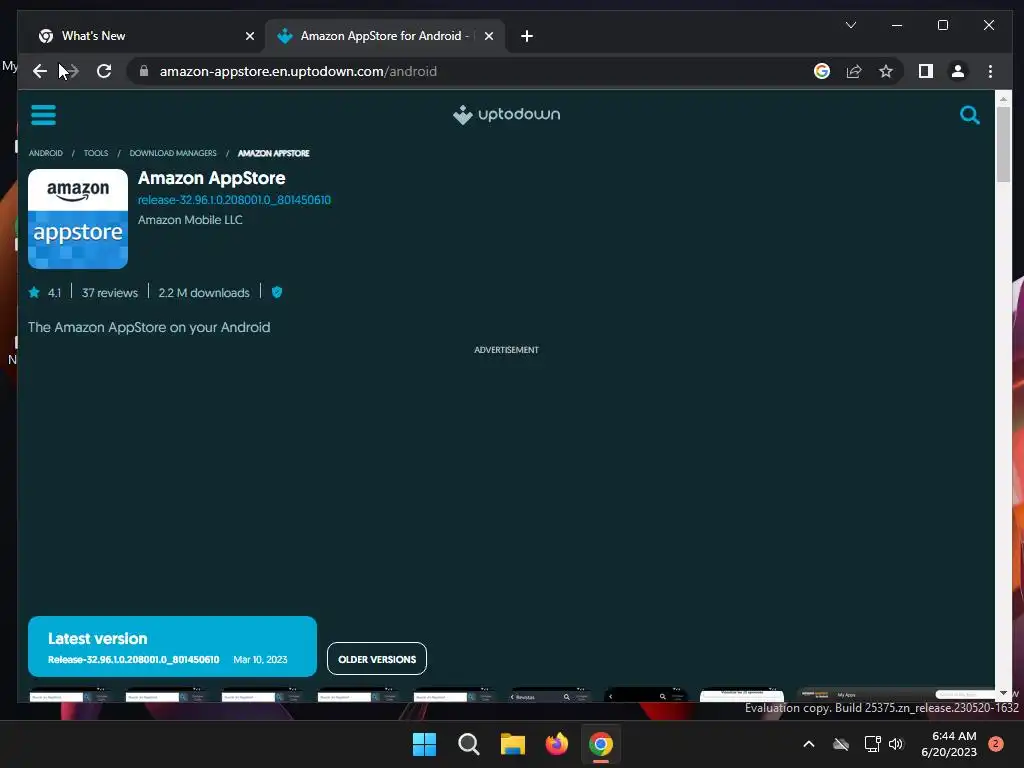The image size is (1024, 768).
Task: Reload the page with refresh icon
Action: (x=104, y=71)
